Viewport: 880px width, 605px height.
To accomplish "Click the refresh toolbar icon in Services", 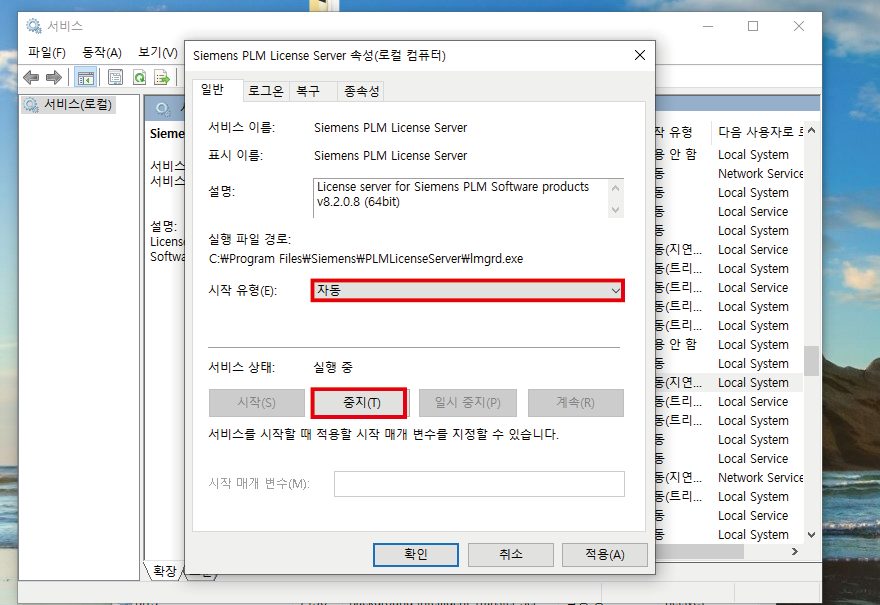I will [139, 77].
